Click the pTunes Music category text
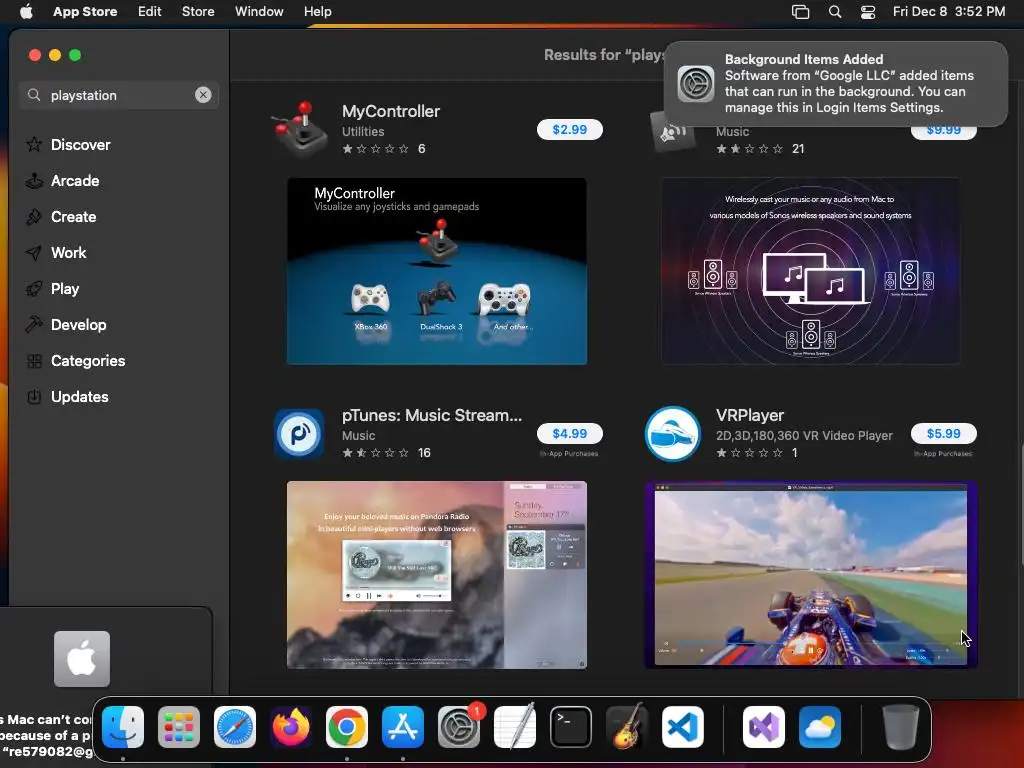This screenshot has width=1024, height=768. [x=359, y=436]
